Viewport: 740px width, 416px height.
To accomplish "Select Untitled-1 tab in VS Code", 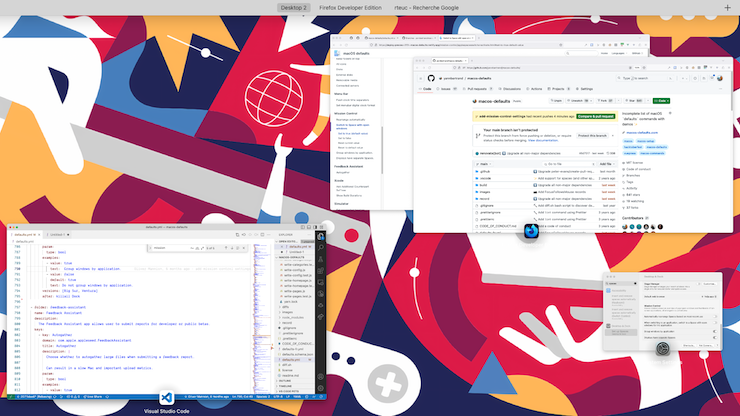I will pos(58,235).
